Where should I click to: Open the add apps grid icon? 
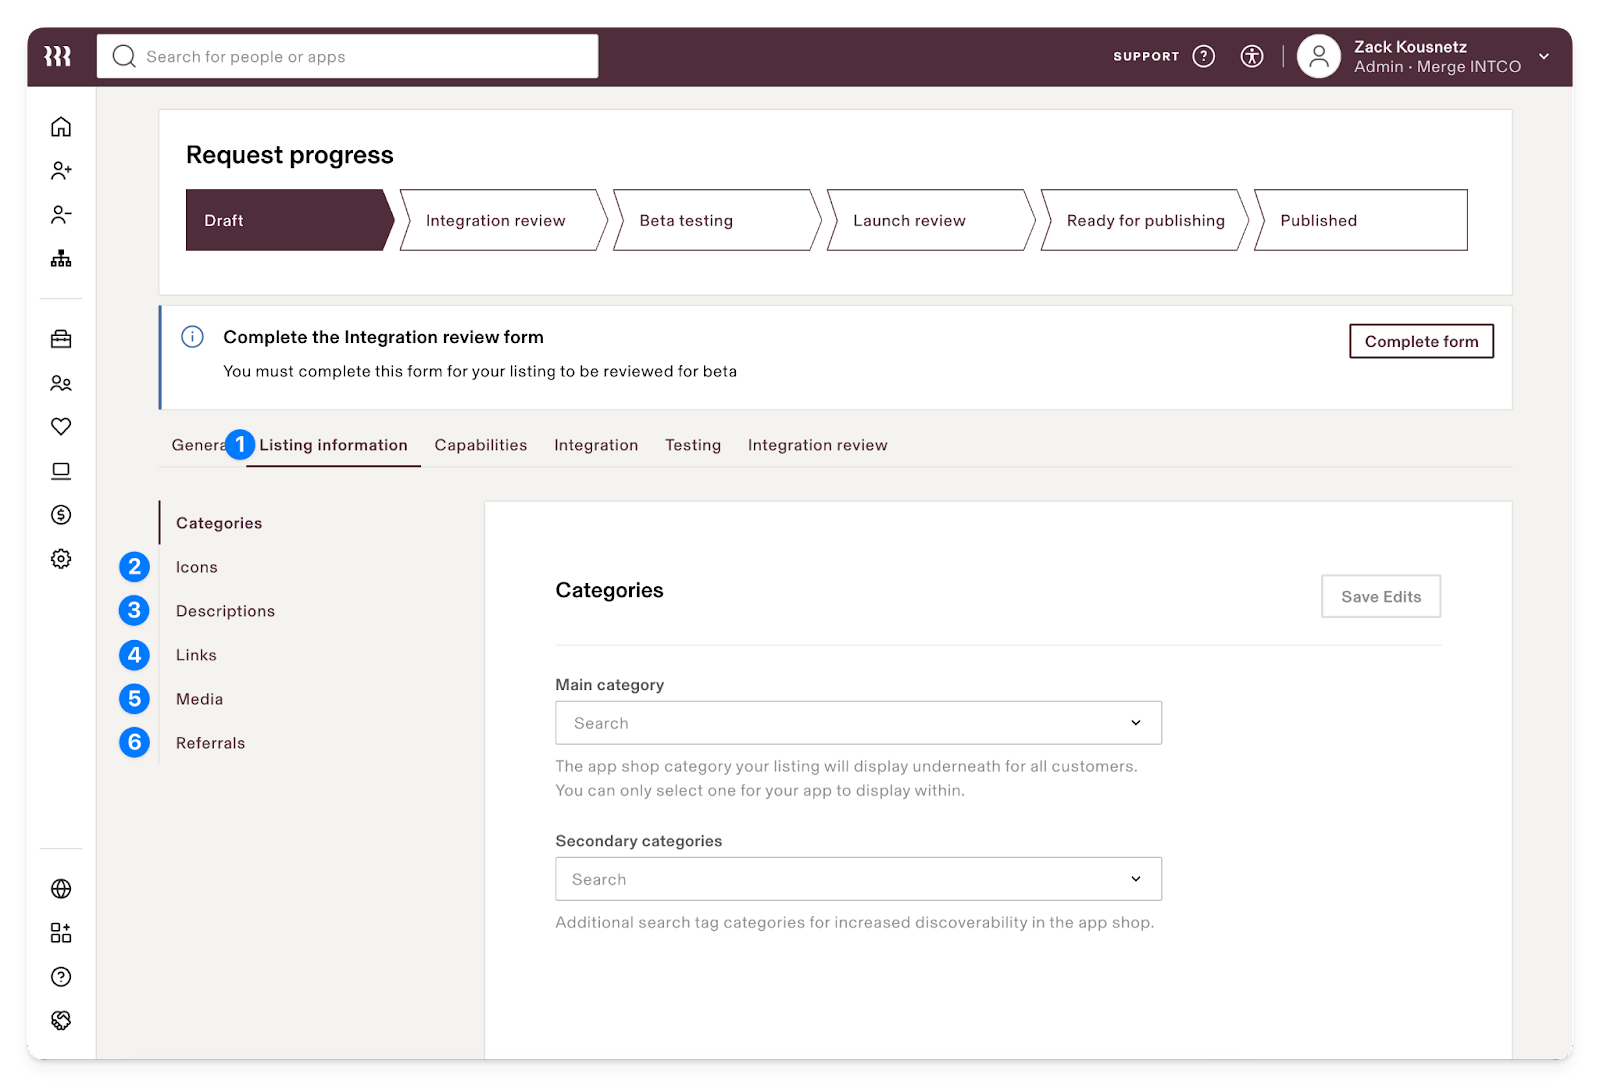click(x=61, y=933)
